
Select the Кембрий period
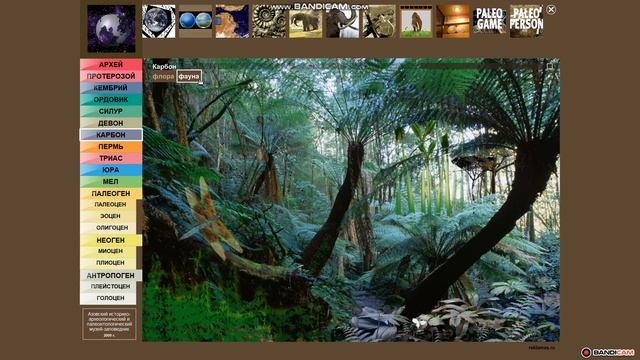[111, 88]
